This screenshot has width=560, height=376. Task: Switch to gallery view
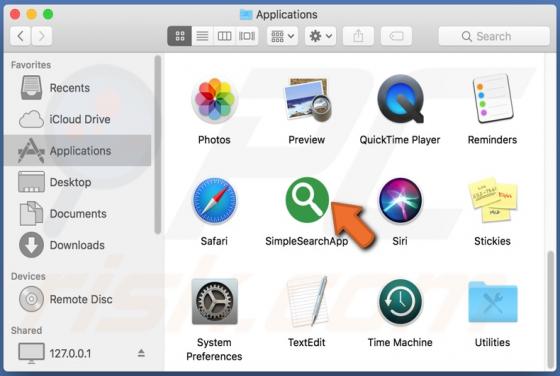pyautogui.click(x=247, y=36)
